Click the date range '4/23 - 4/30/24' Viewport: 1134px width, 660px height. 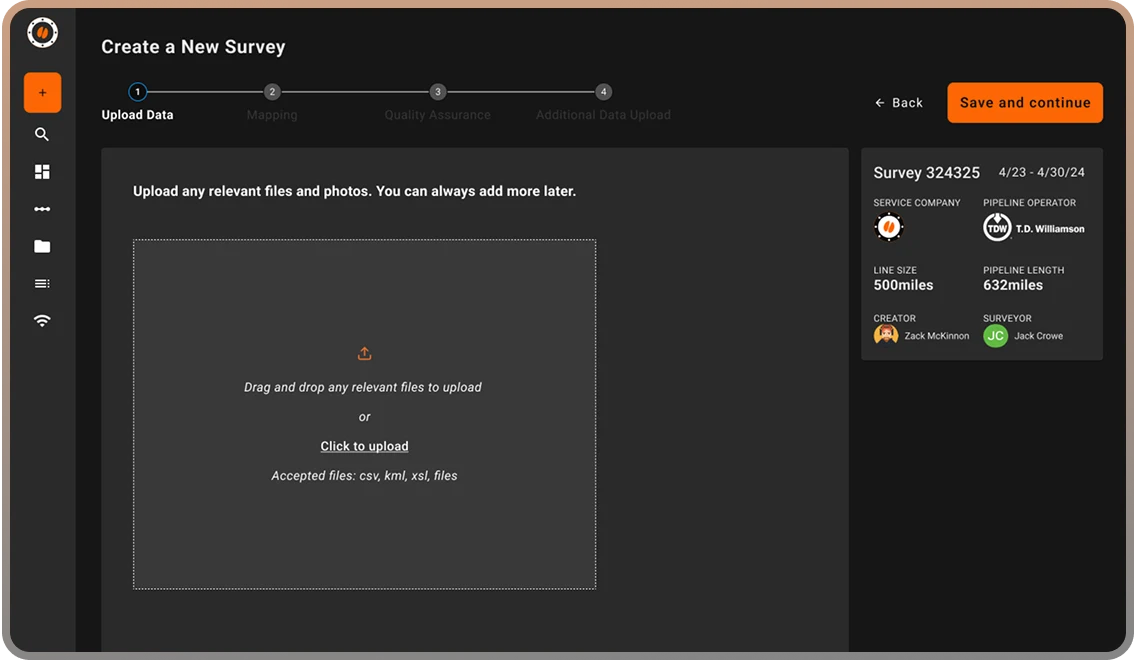1041,172
